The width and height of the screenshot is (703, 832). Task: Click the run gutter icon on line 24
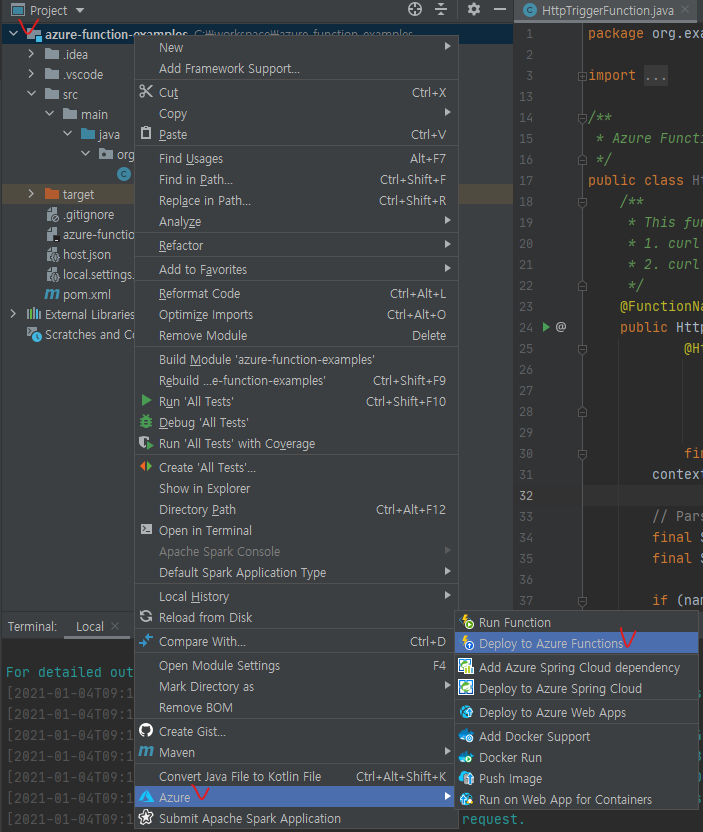coord(546,327)
